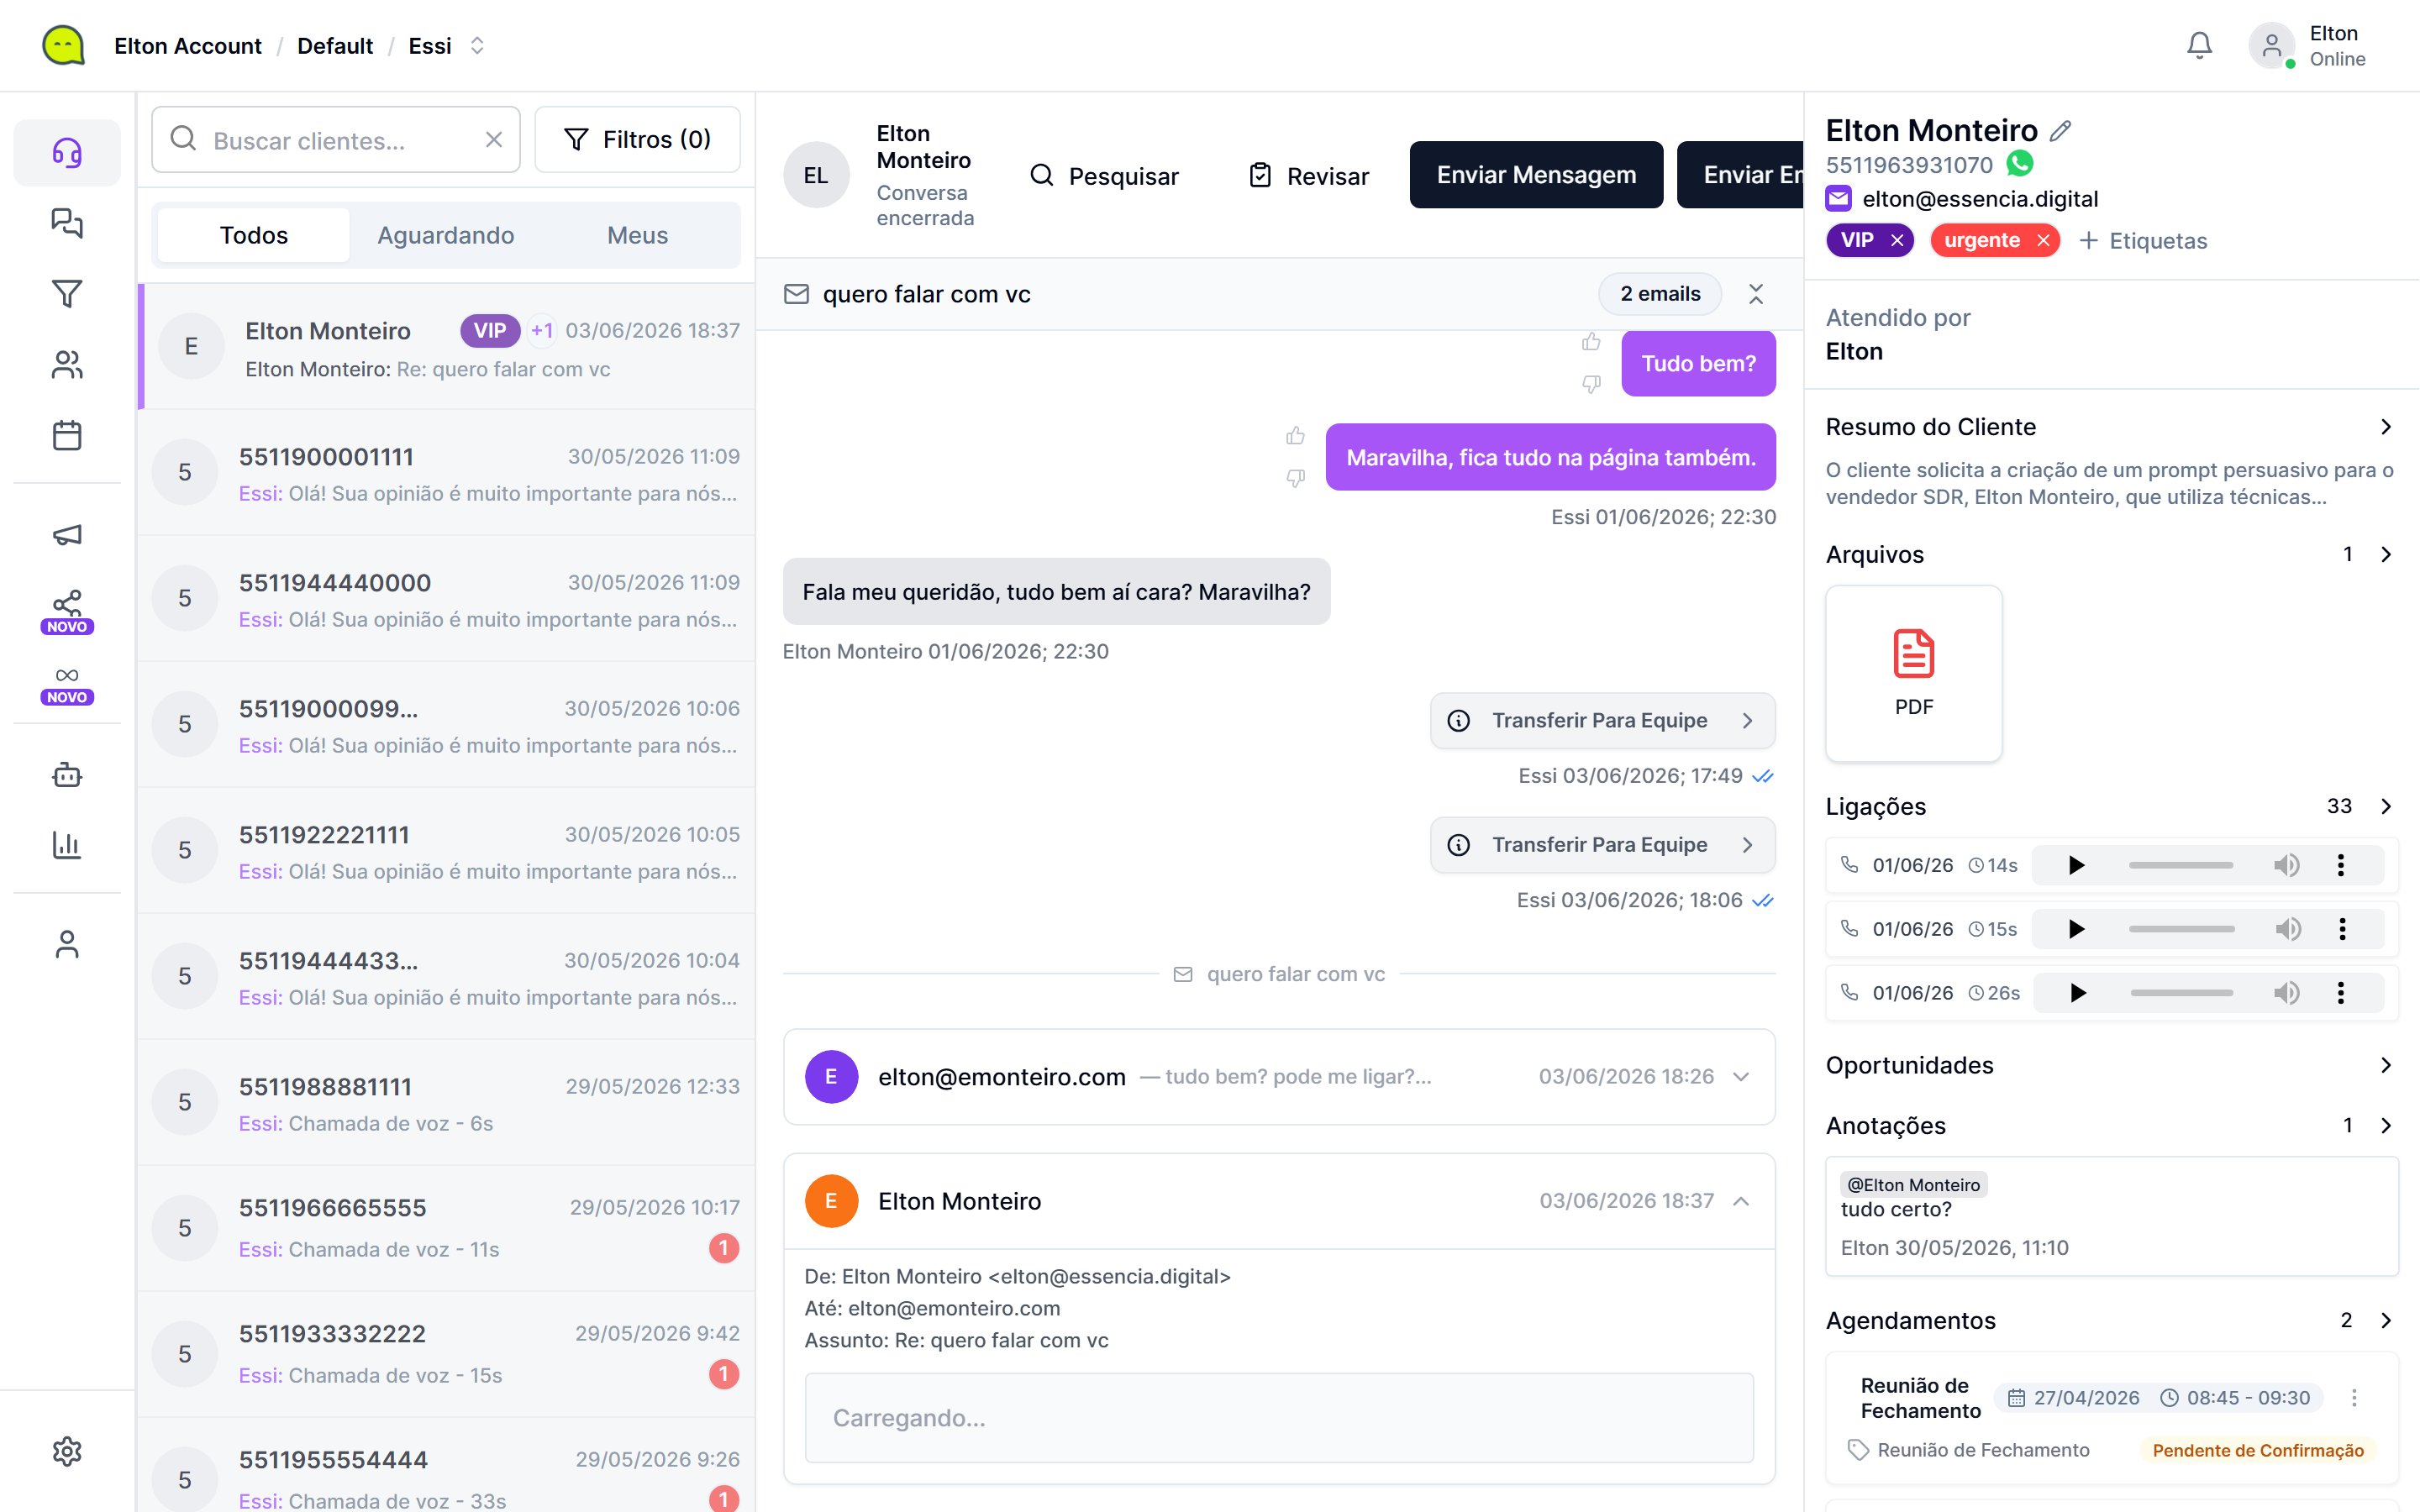The width and height of the screenshot is (2420, 1512).
Task: Open first Transferir Para Equipe card at 17:49
Action: [1603, 720]
